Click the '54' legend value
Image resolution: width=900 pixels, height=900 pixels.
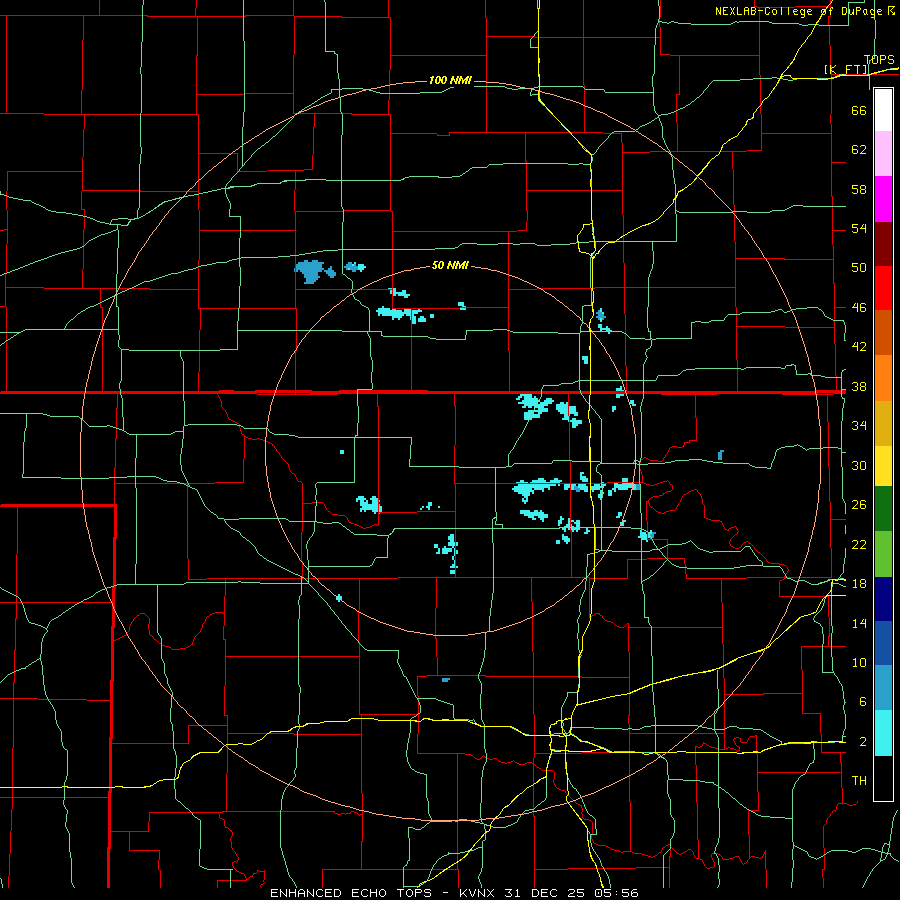click(859, 228)
